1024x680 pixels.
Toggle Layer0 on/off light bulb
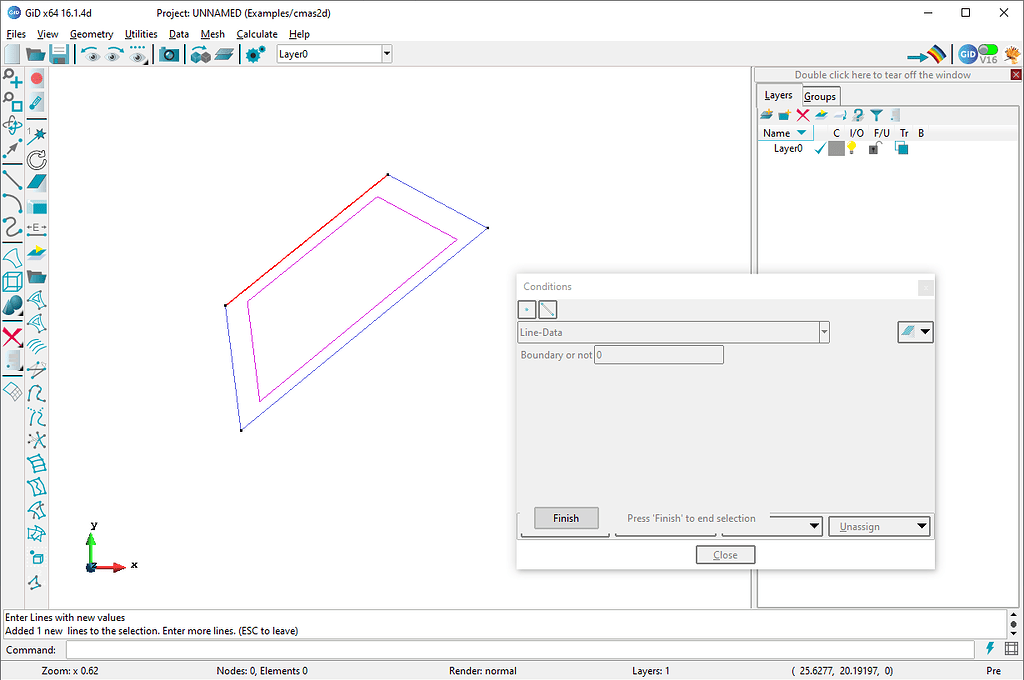tap(852, 148)
